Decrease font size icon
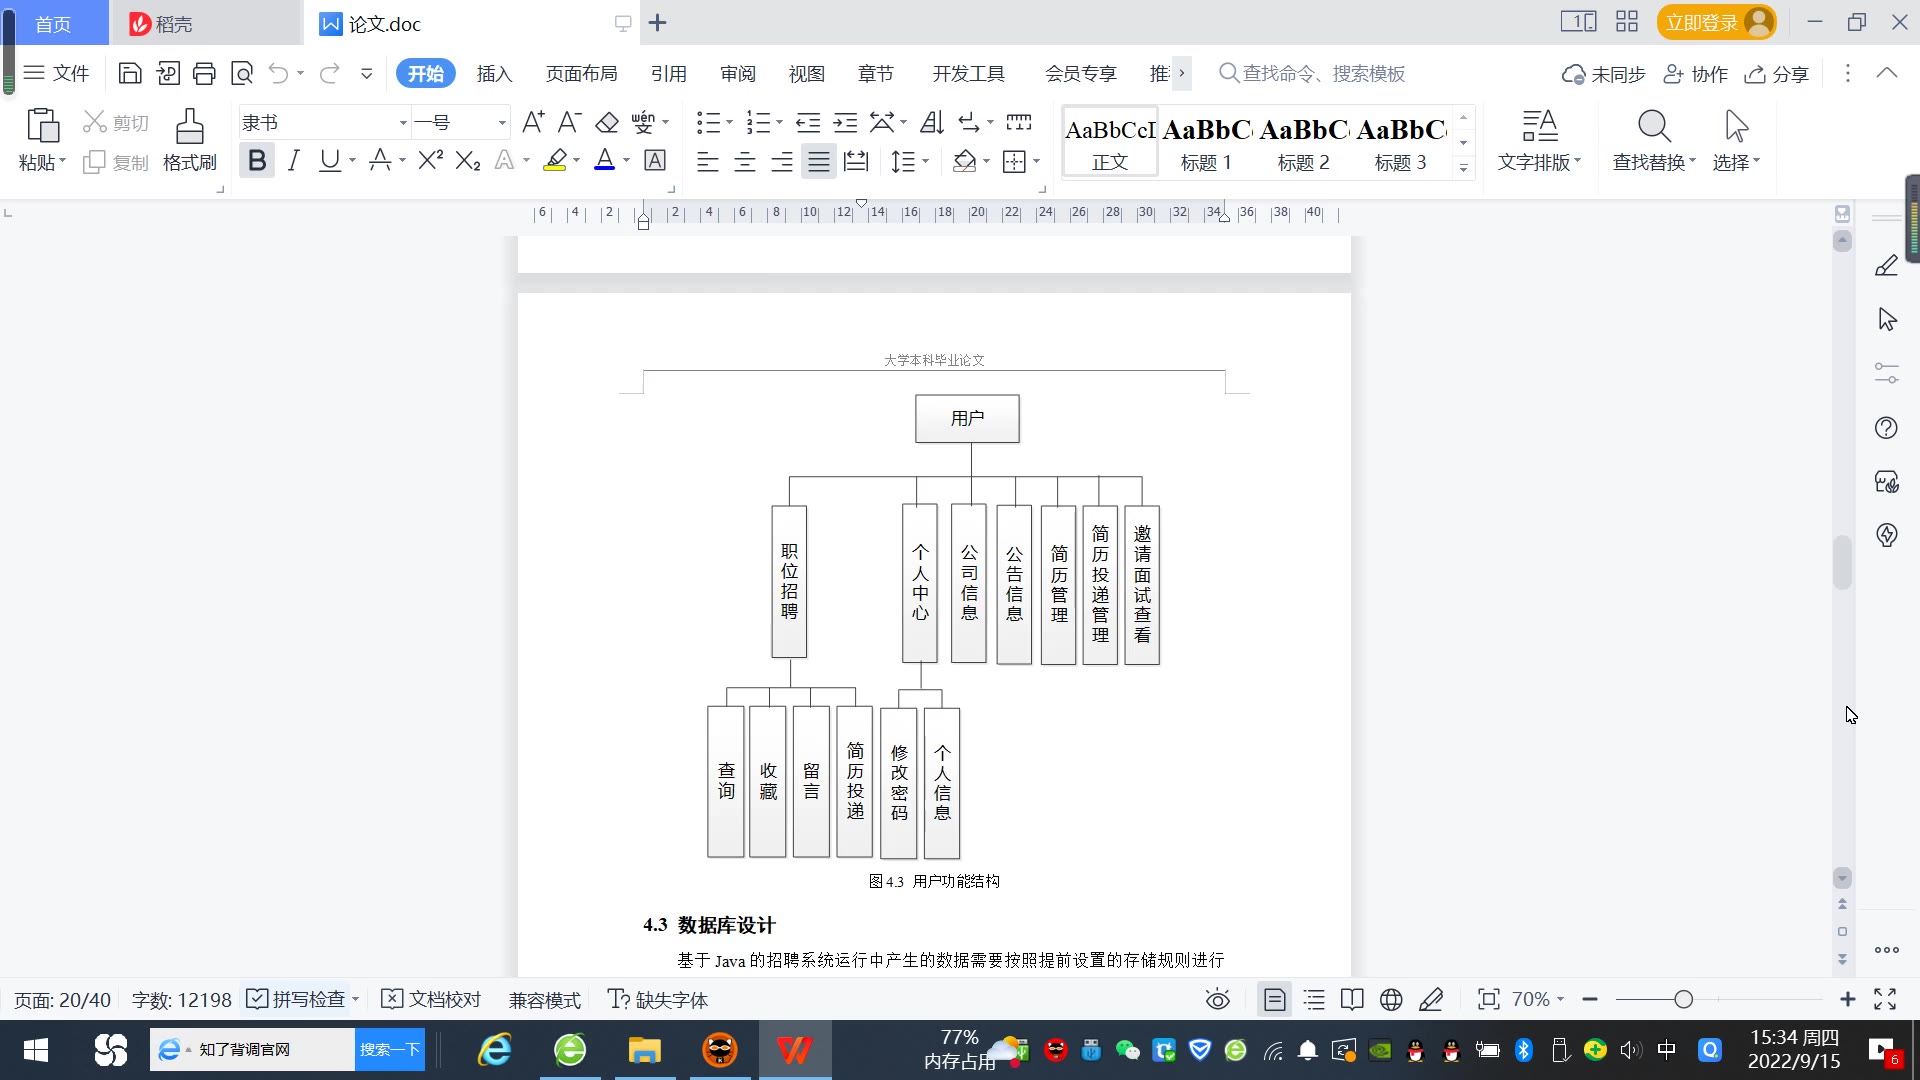Image resolution: width=1920 pixels, height=1080 pixels. click(x=569, y=122)
